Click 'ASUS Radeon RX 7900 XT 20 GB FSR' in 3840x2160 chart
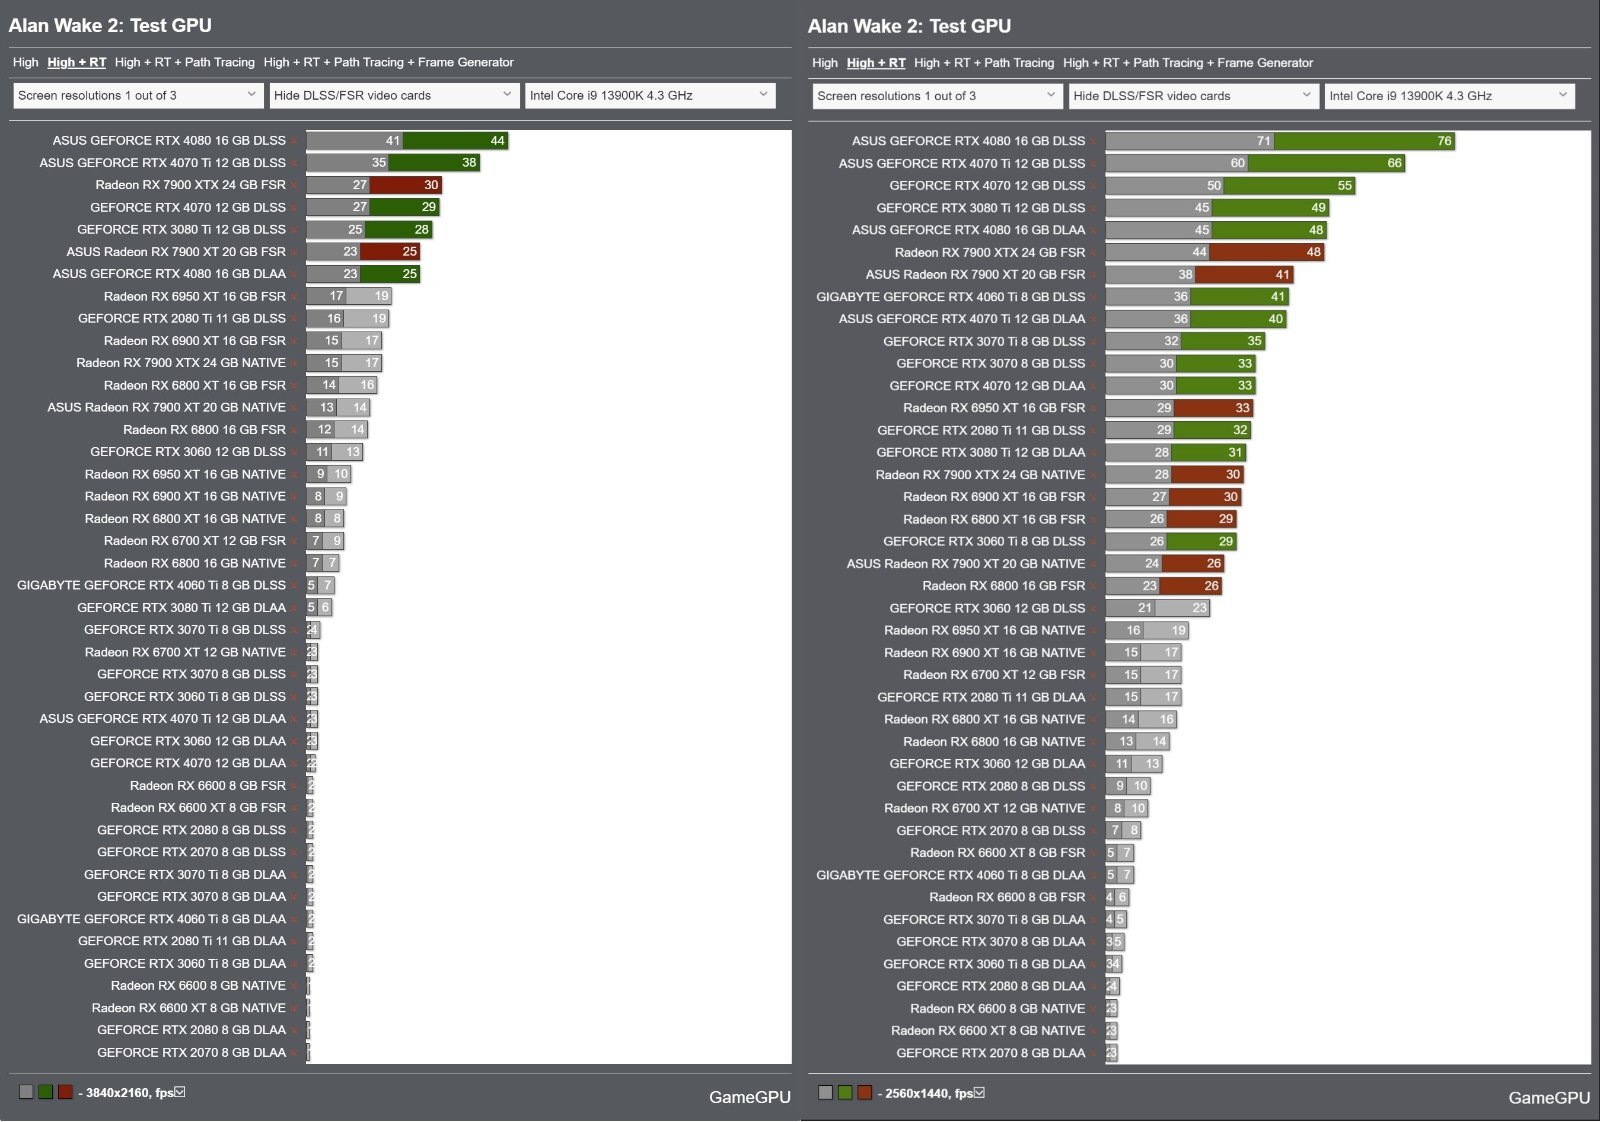 click(x=176, y=252)
